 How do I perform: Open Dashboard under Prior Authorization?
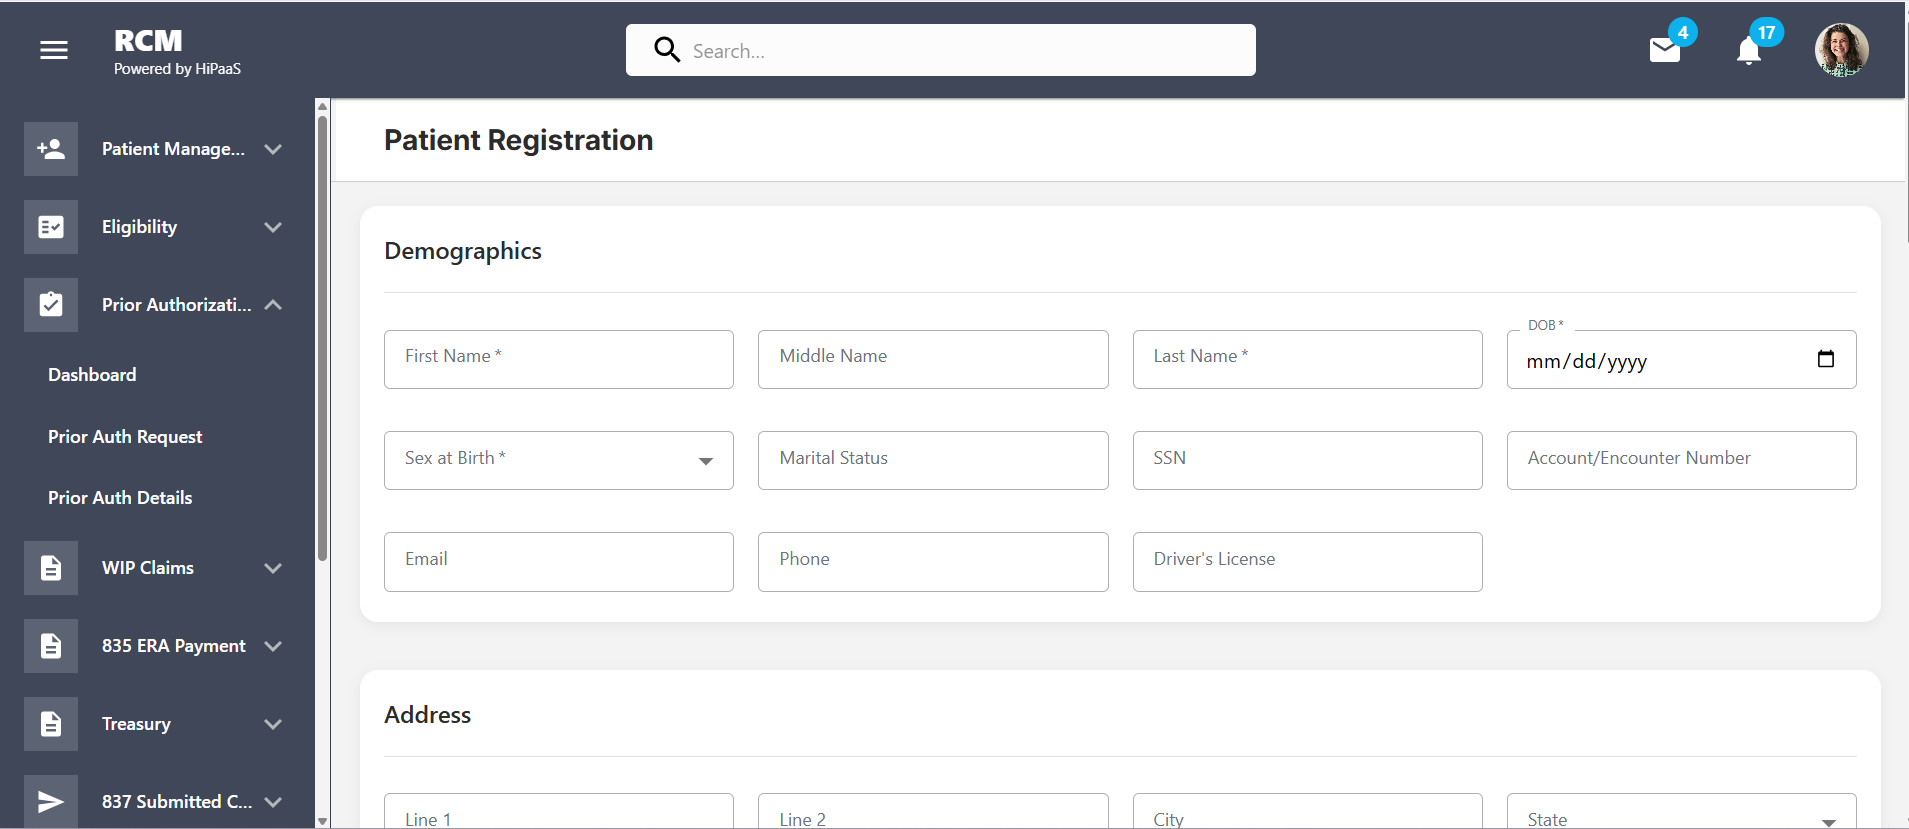92,375
